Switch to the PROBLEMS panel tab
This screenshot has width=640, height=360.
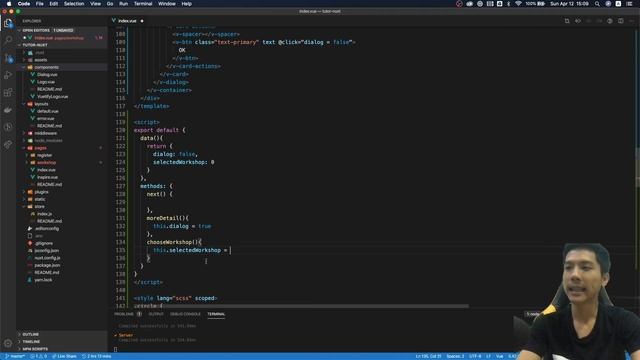click(x=124, y=314)
